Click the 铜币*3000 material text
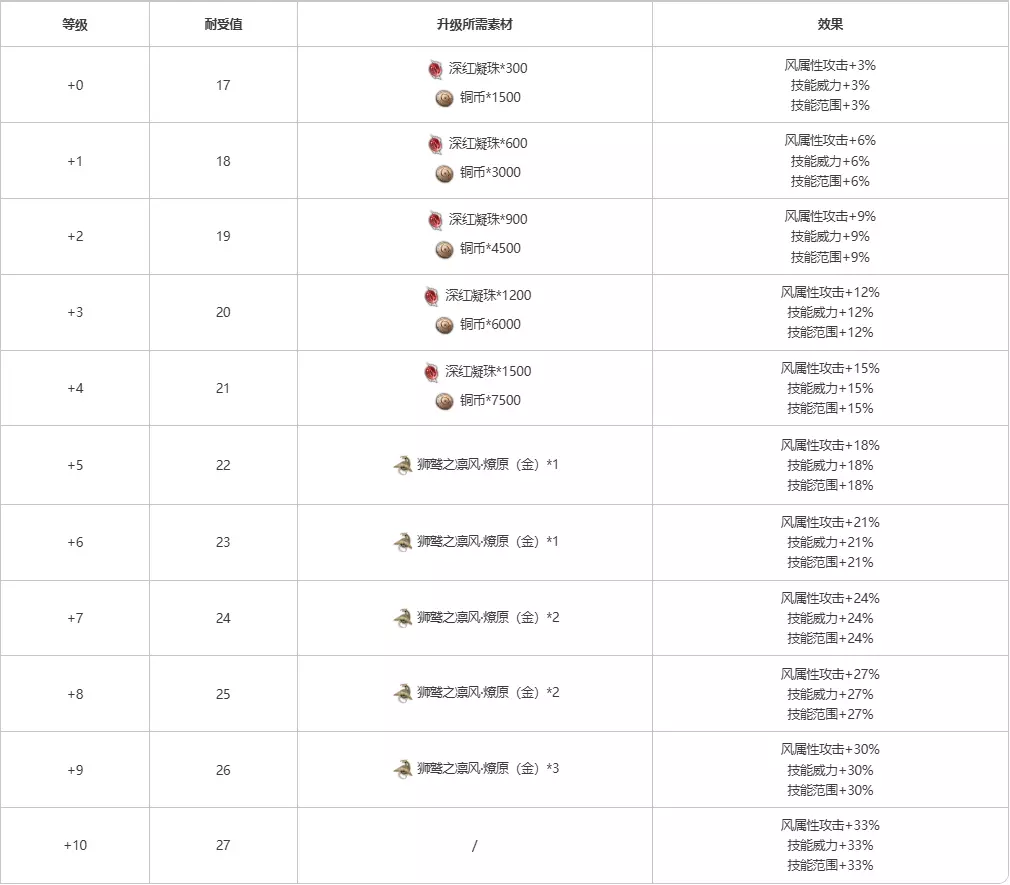 490,173
